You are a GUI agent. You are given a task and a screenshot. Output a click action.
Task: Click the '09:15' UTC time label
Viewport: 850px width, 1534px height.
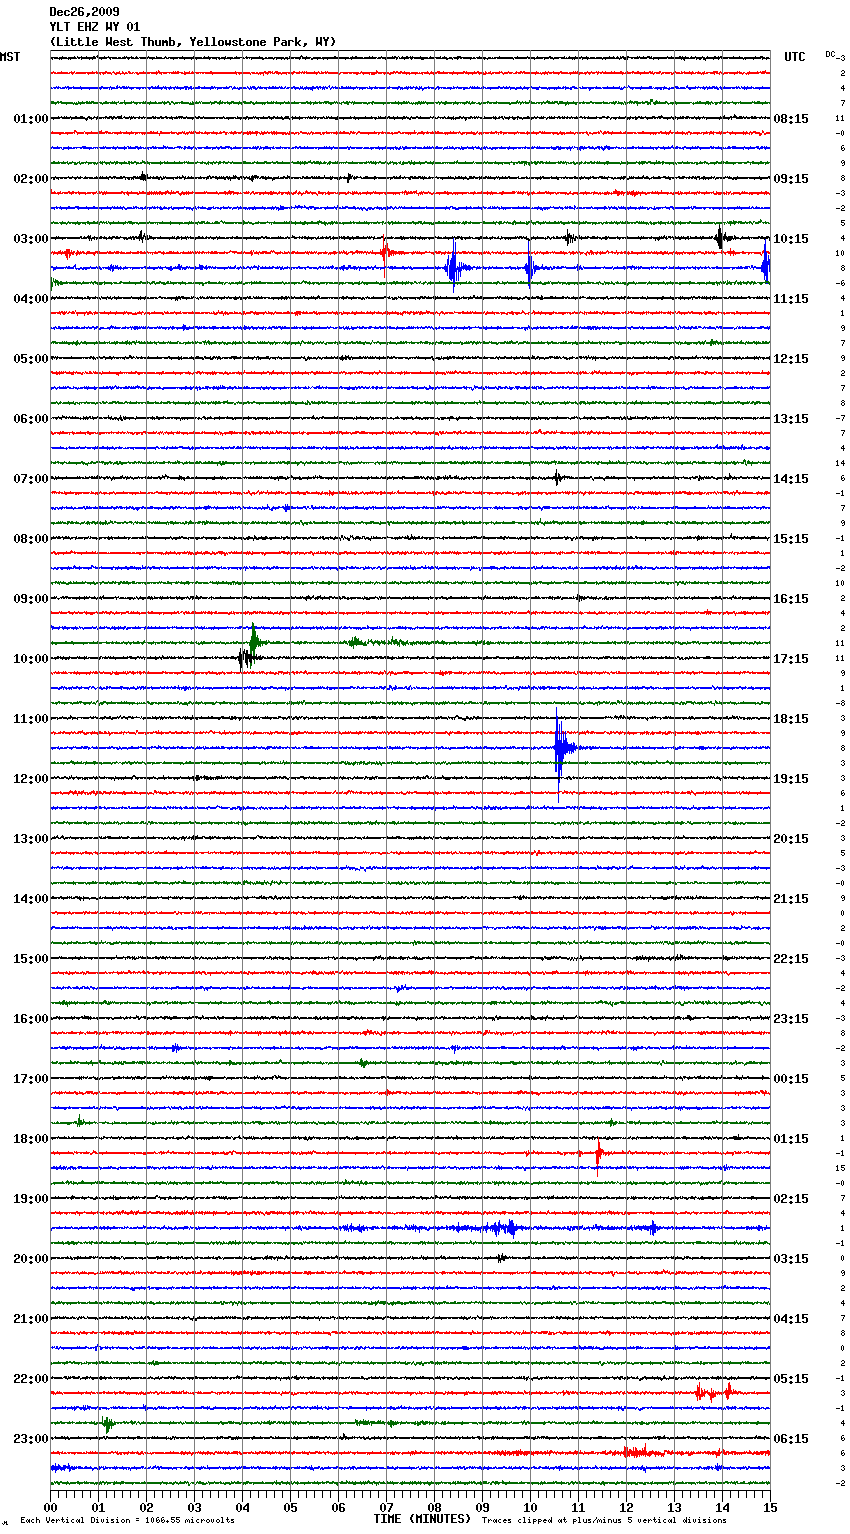coord(791,179)
